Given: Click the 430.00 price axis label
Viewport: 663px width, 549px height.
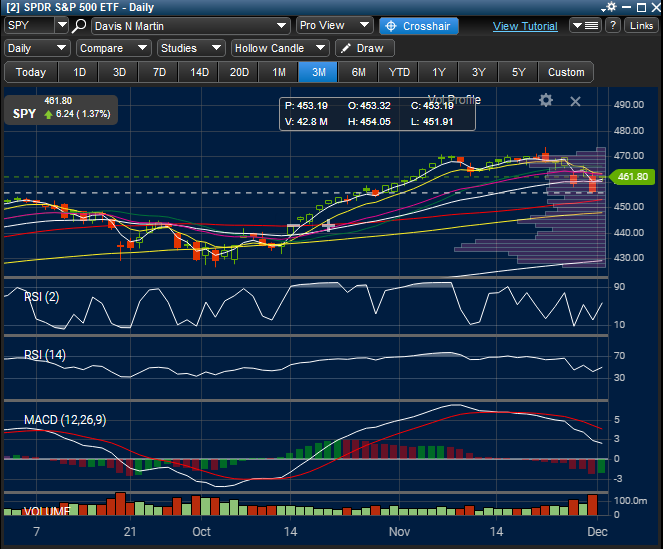Looking at the screenshot, I should pos(629,258).
